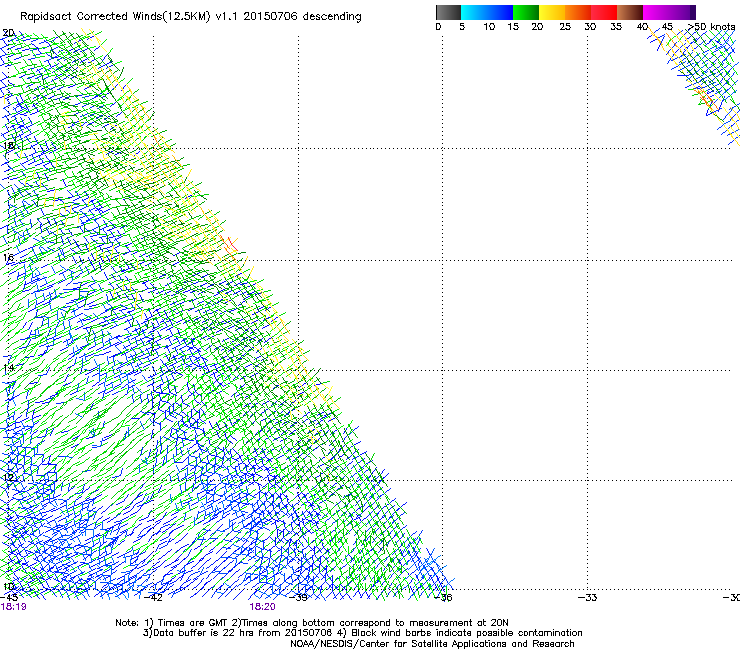
Task: Click the red 30-35 knots color band
Action: point(604,12)
